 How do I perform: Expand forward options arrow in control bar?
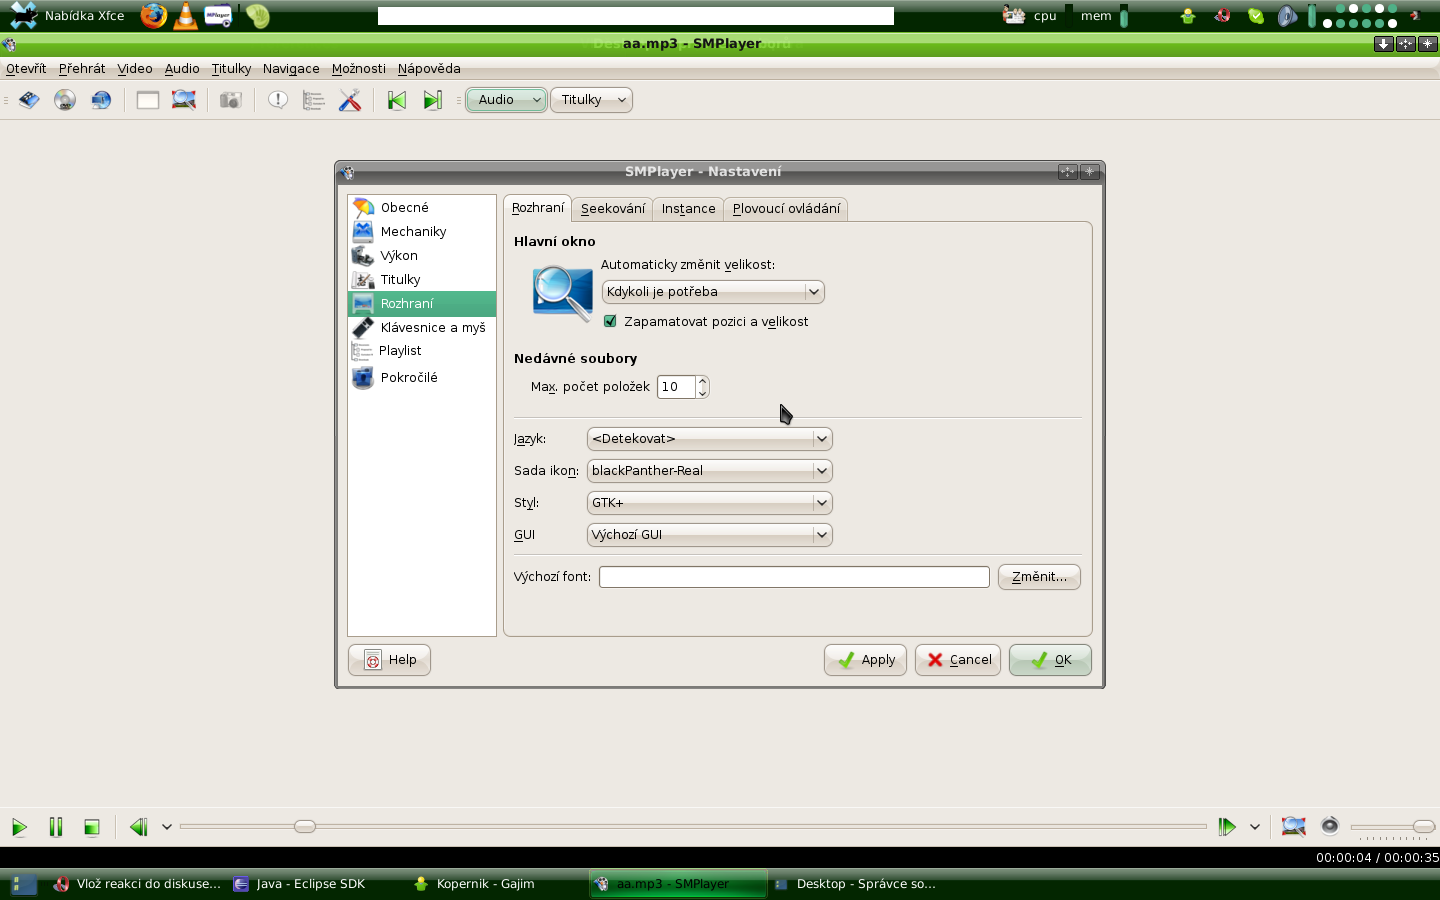(x=1255, y=827)
